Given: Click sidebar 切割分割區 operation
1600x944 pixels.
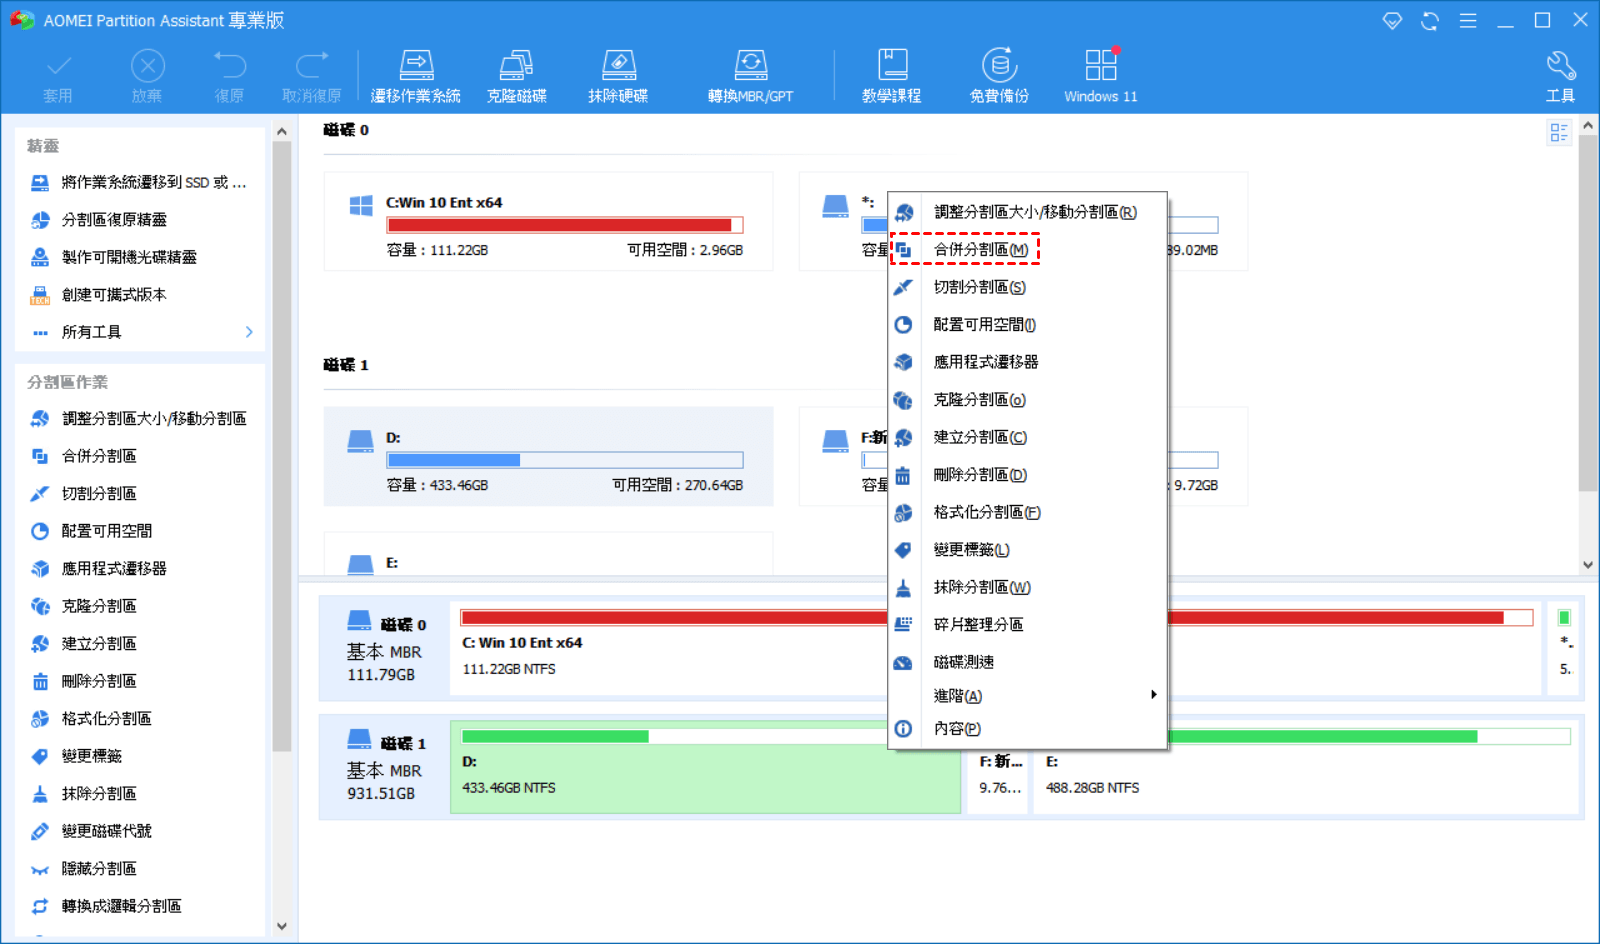Looking at the screenshot, I should [84, 494].
